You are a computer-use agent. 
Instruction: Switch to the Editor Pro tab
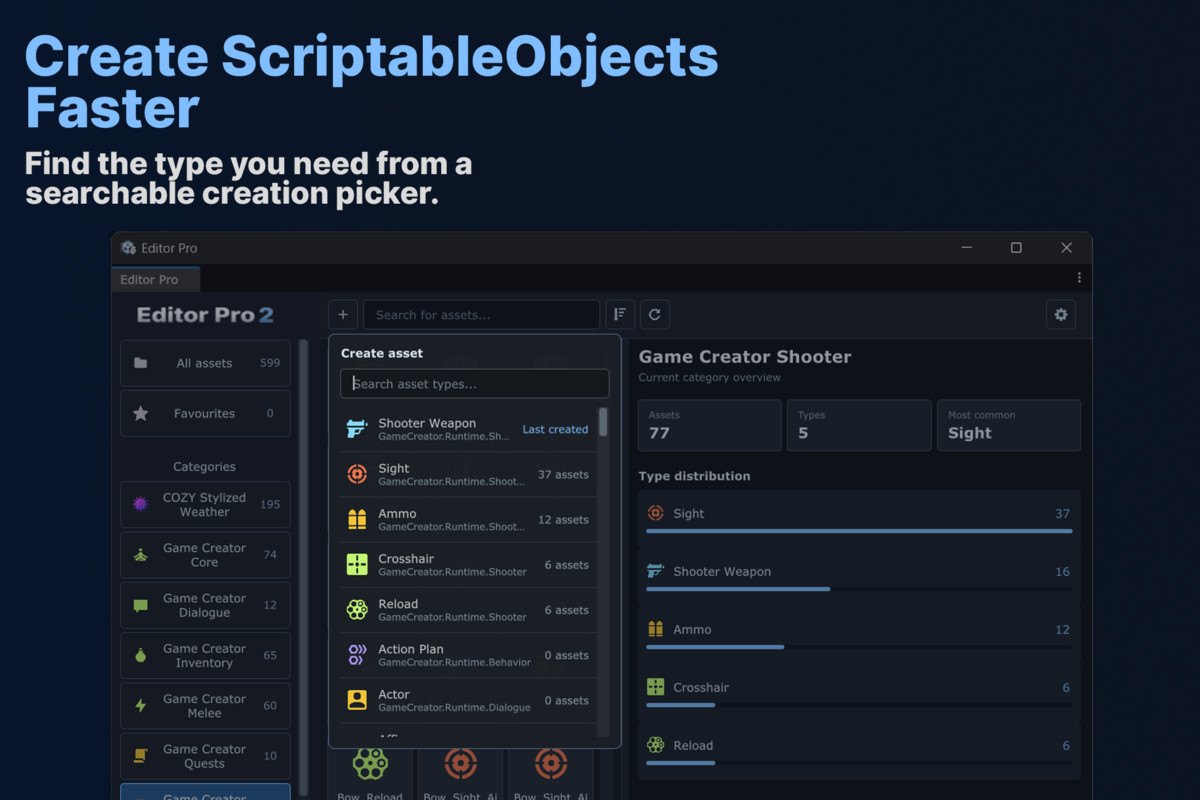[156, 279]
